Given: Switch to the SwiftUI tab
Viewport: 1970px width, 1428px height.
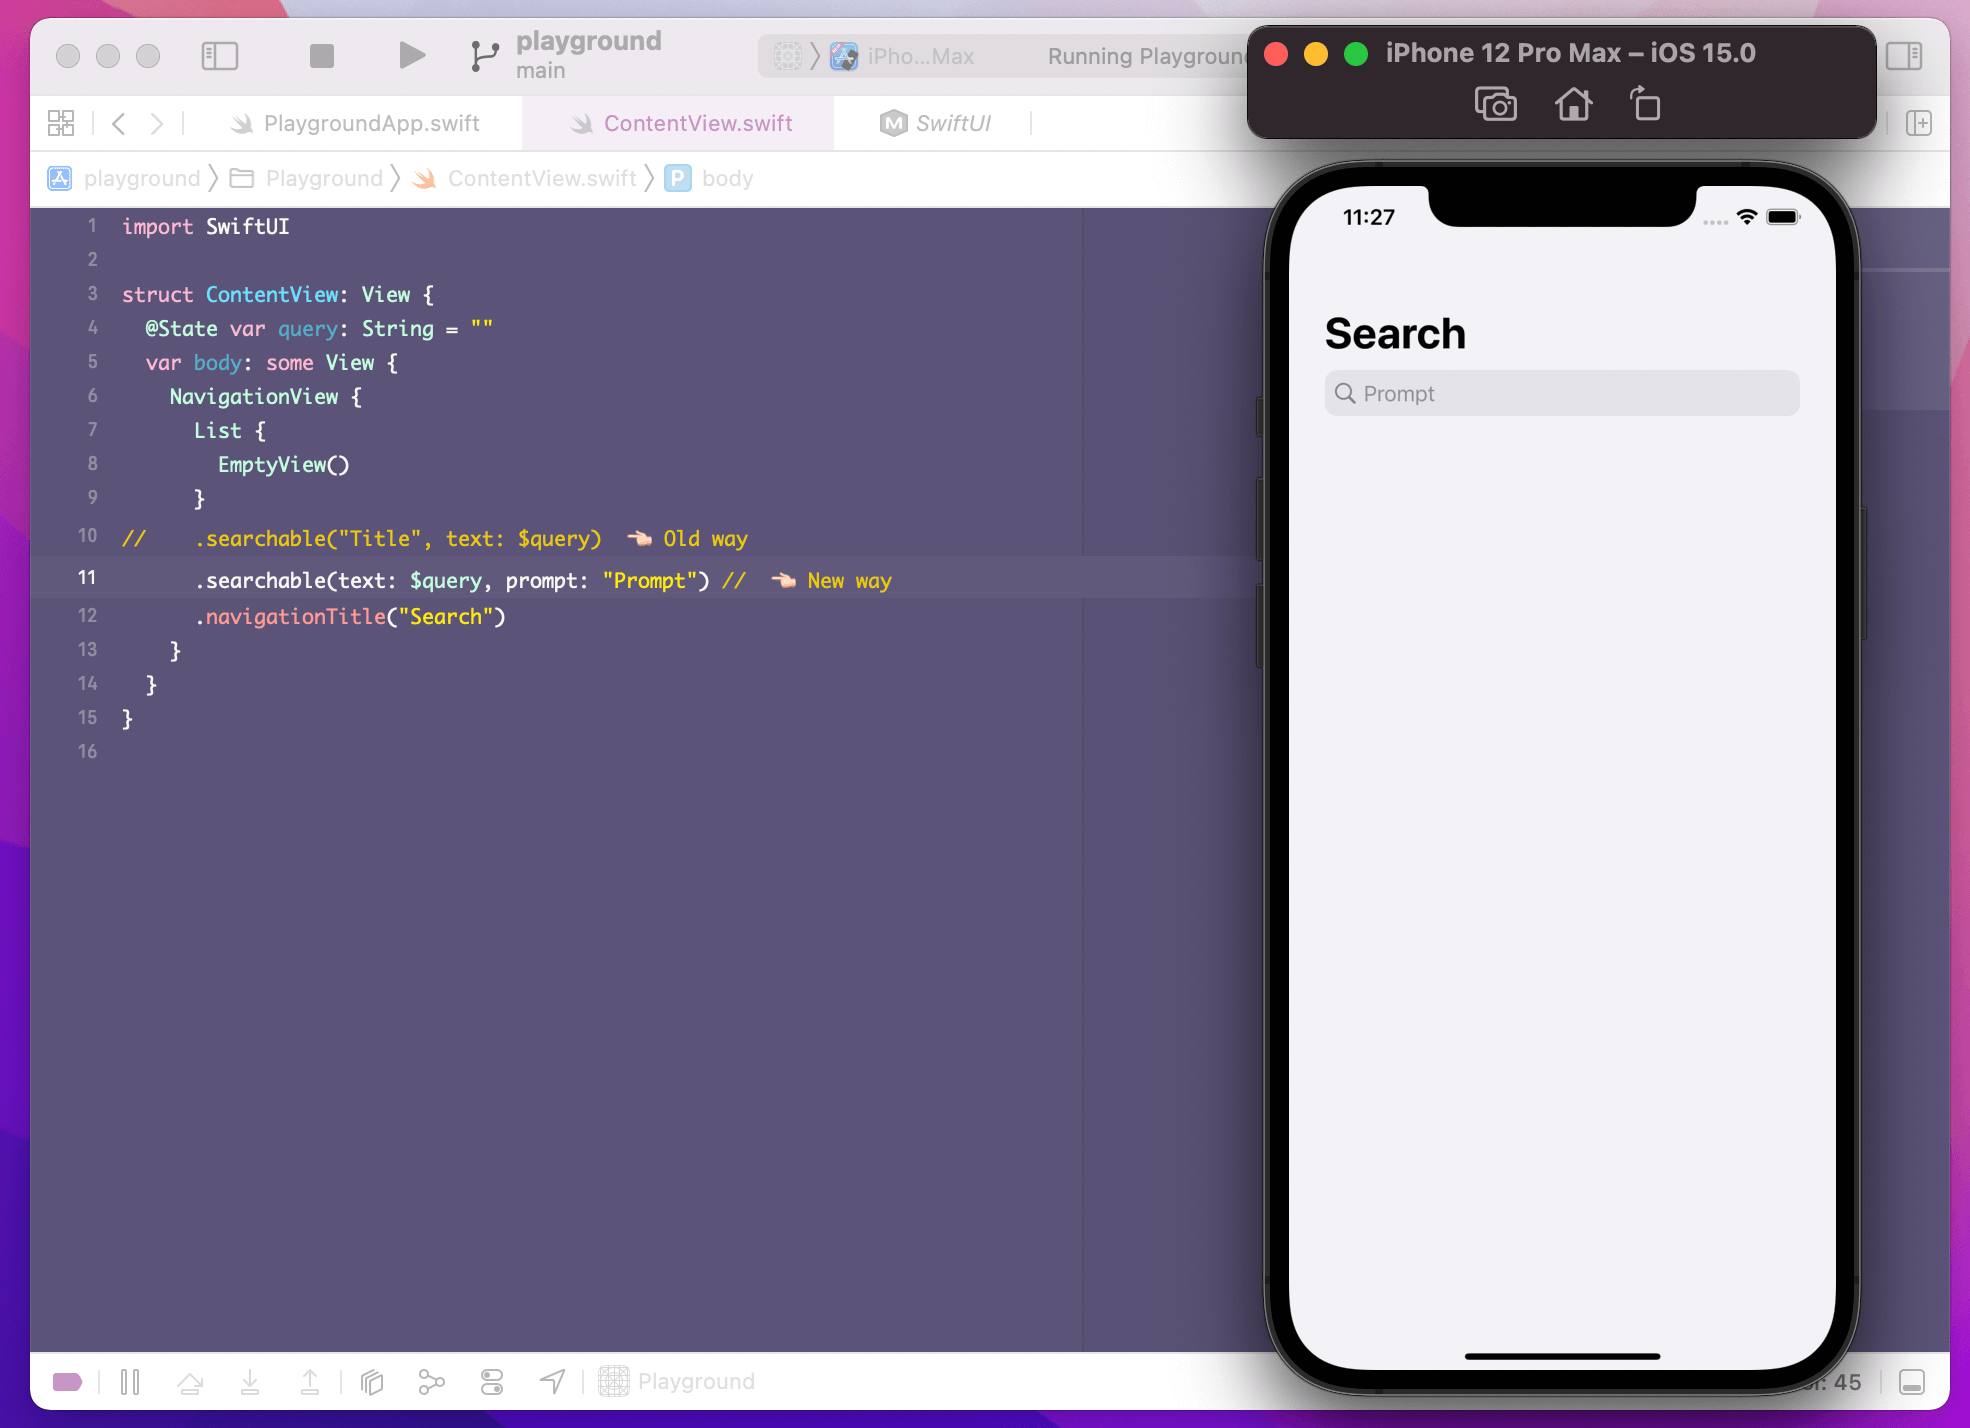Looking at the screenshot, I should [x=952, y=123].
